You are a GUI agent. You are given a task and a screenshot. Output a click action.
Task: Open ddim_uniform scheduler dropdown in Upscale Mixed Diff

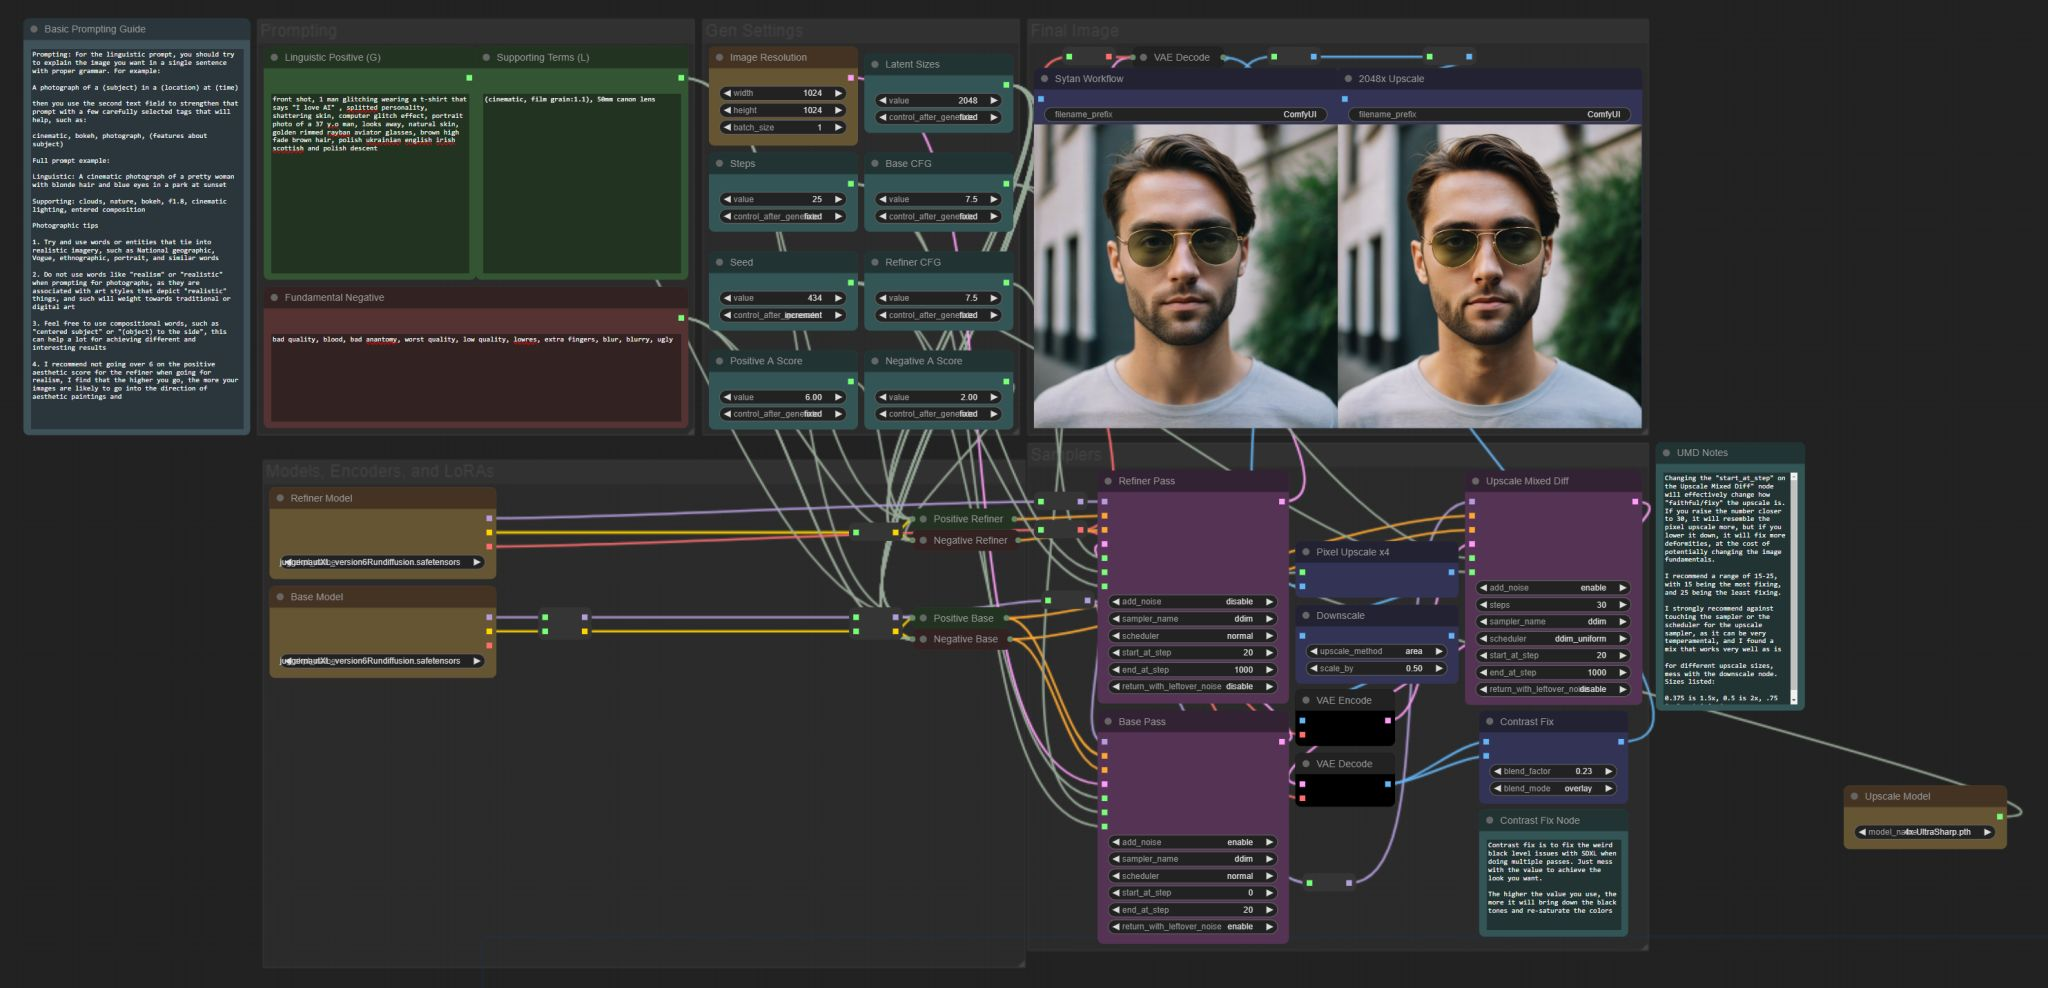[1553, 639]
